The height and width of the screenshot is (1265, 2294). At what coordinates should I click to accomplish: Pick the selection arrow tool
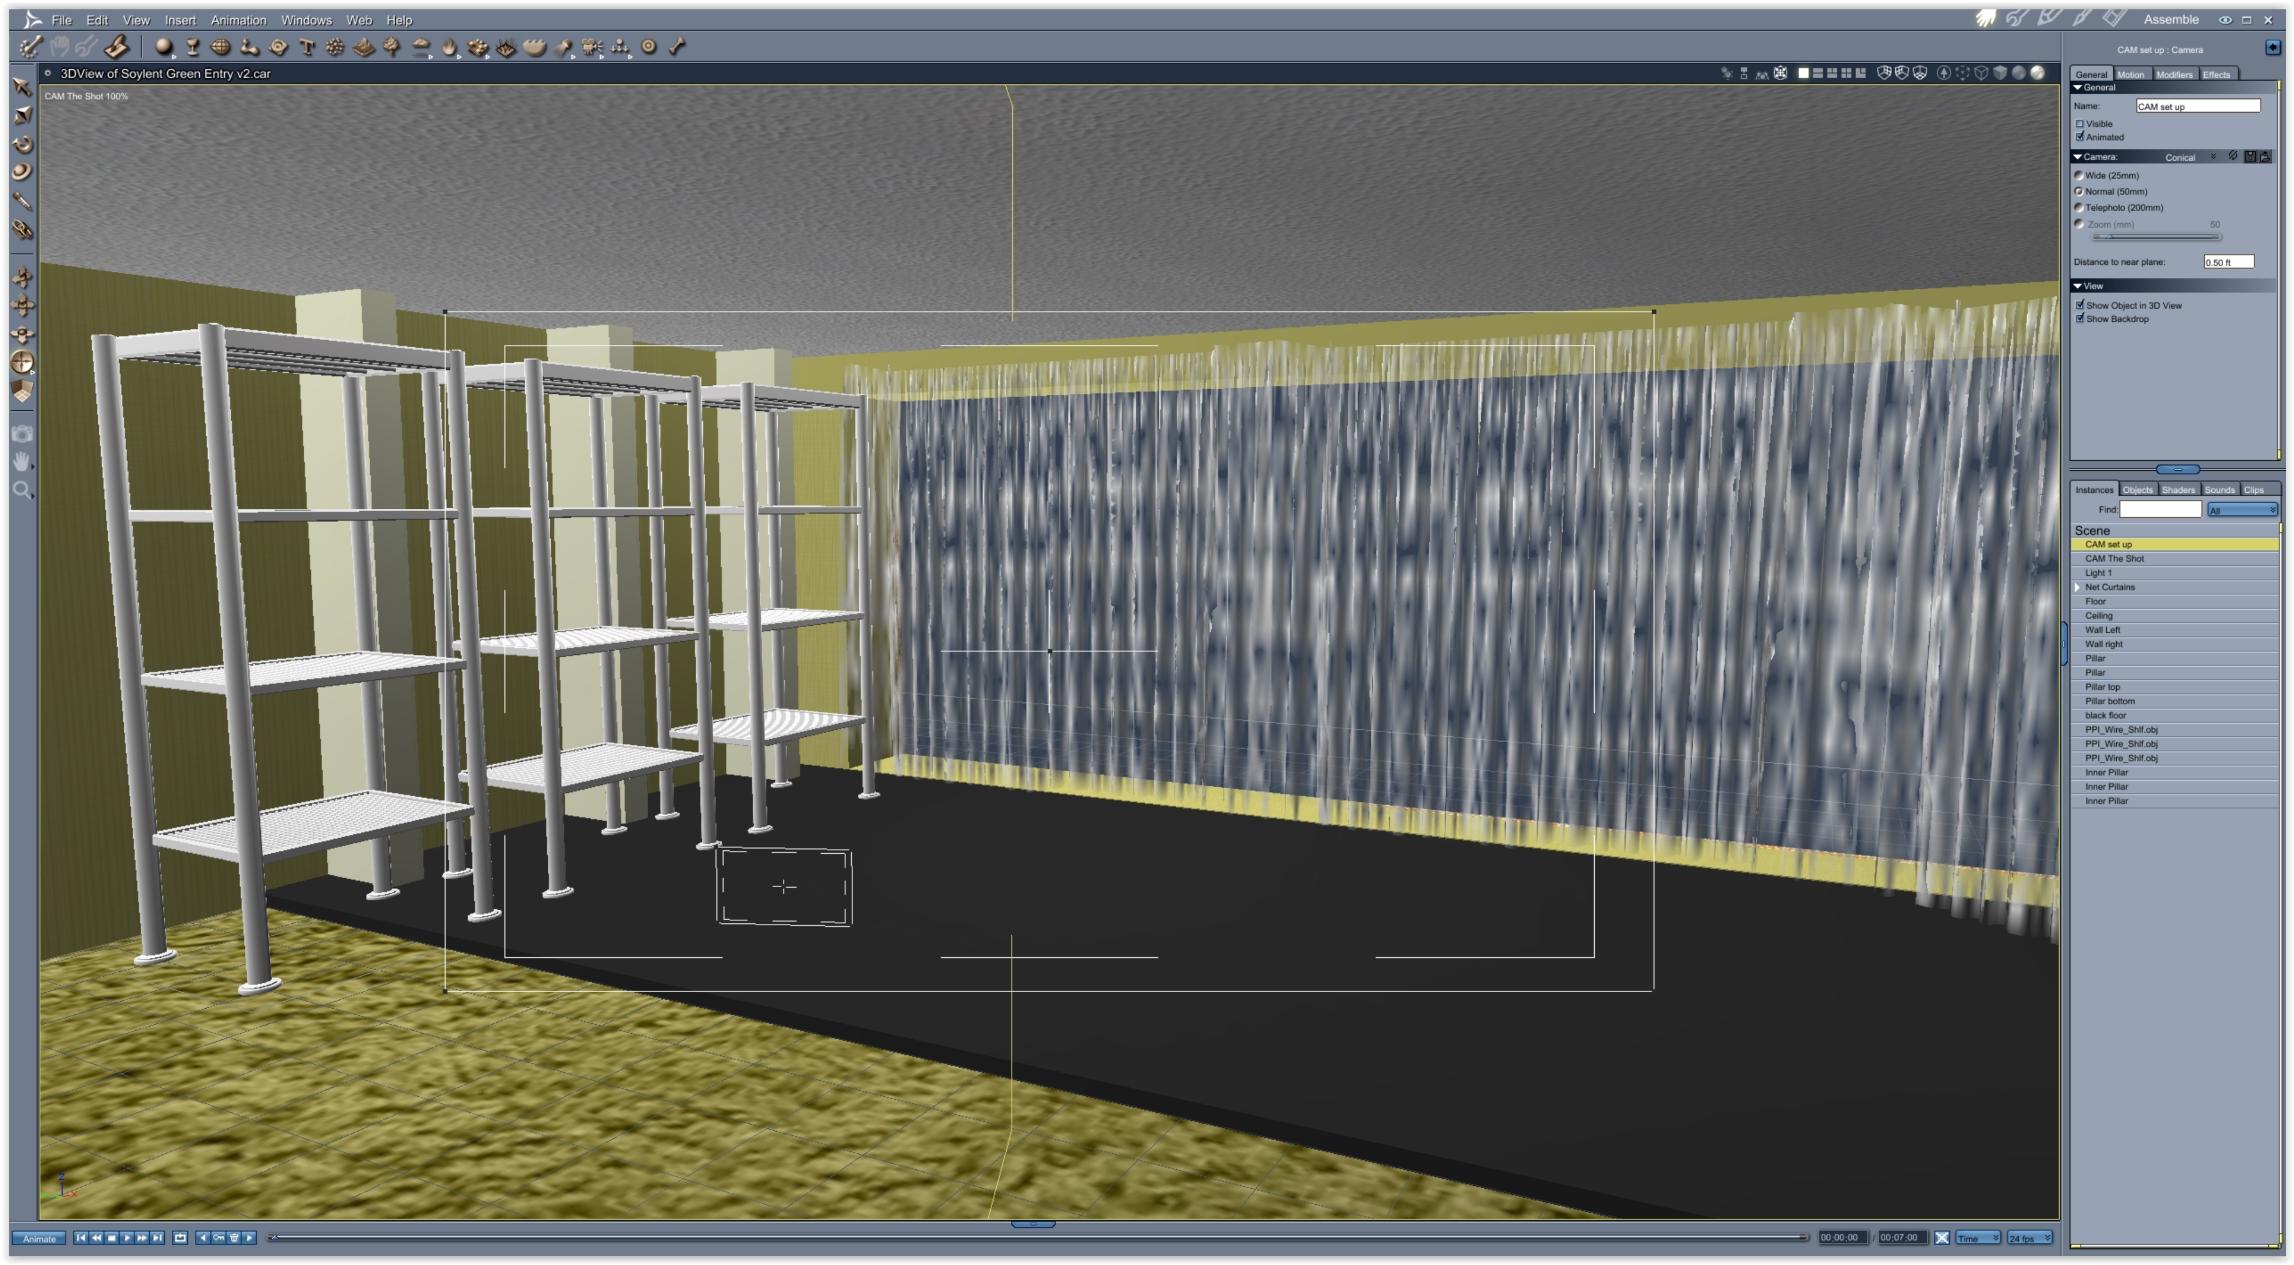point(22,87)
